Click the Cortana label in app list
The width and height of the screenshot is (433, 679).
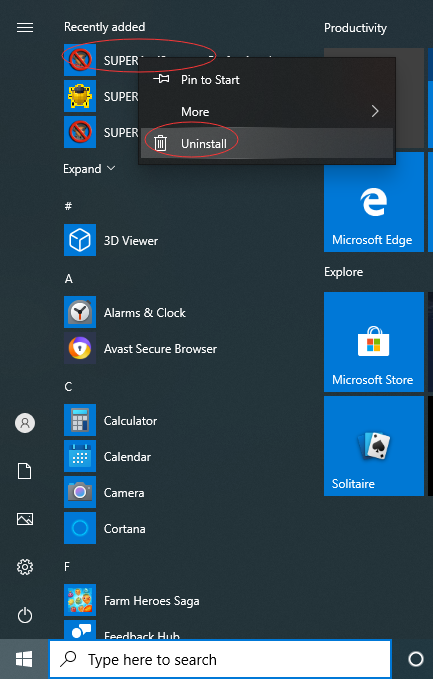[125, 528]
